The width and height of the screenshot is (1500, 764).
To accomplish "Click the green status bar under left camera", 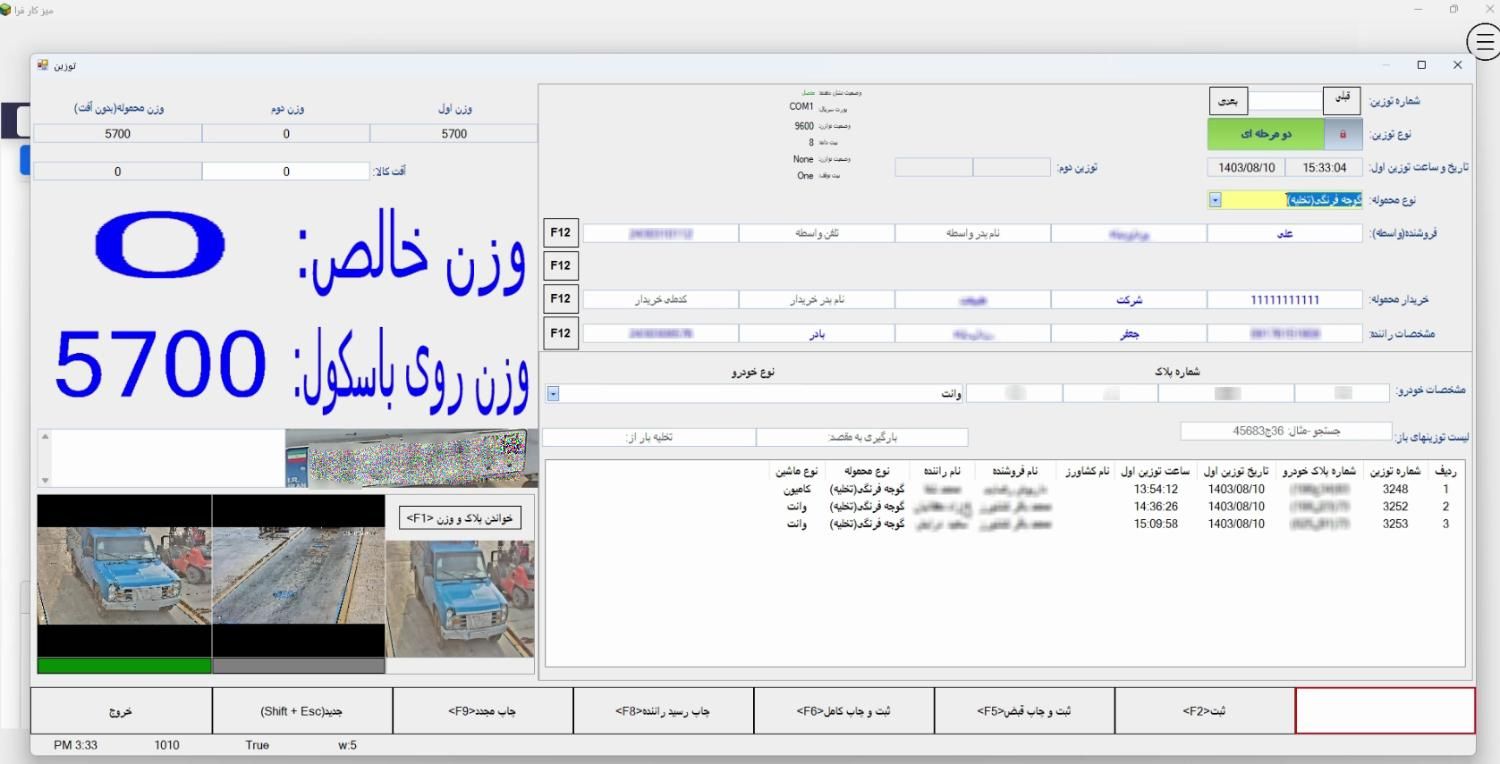I will pos(124,665).
